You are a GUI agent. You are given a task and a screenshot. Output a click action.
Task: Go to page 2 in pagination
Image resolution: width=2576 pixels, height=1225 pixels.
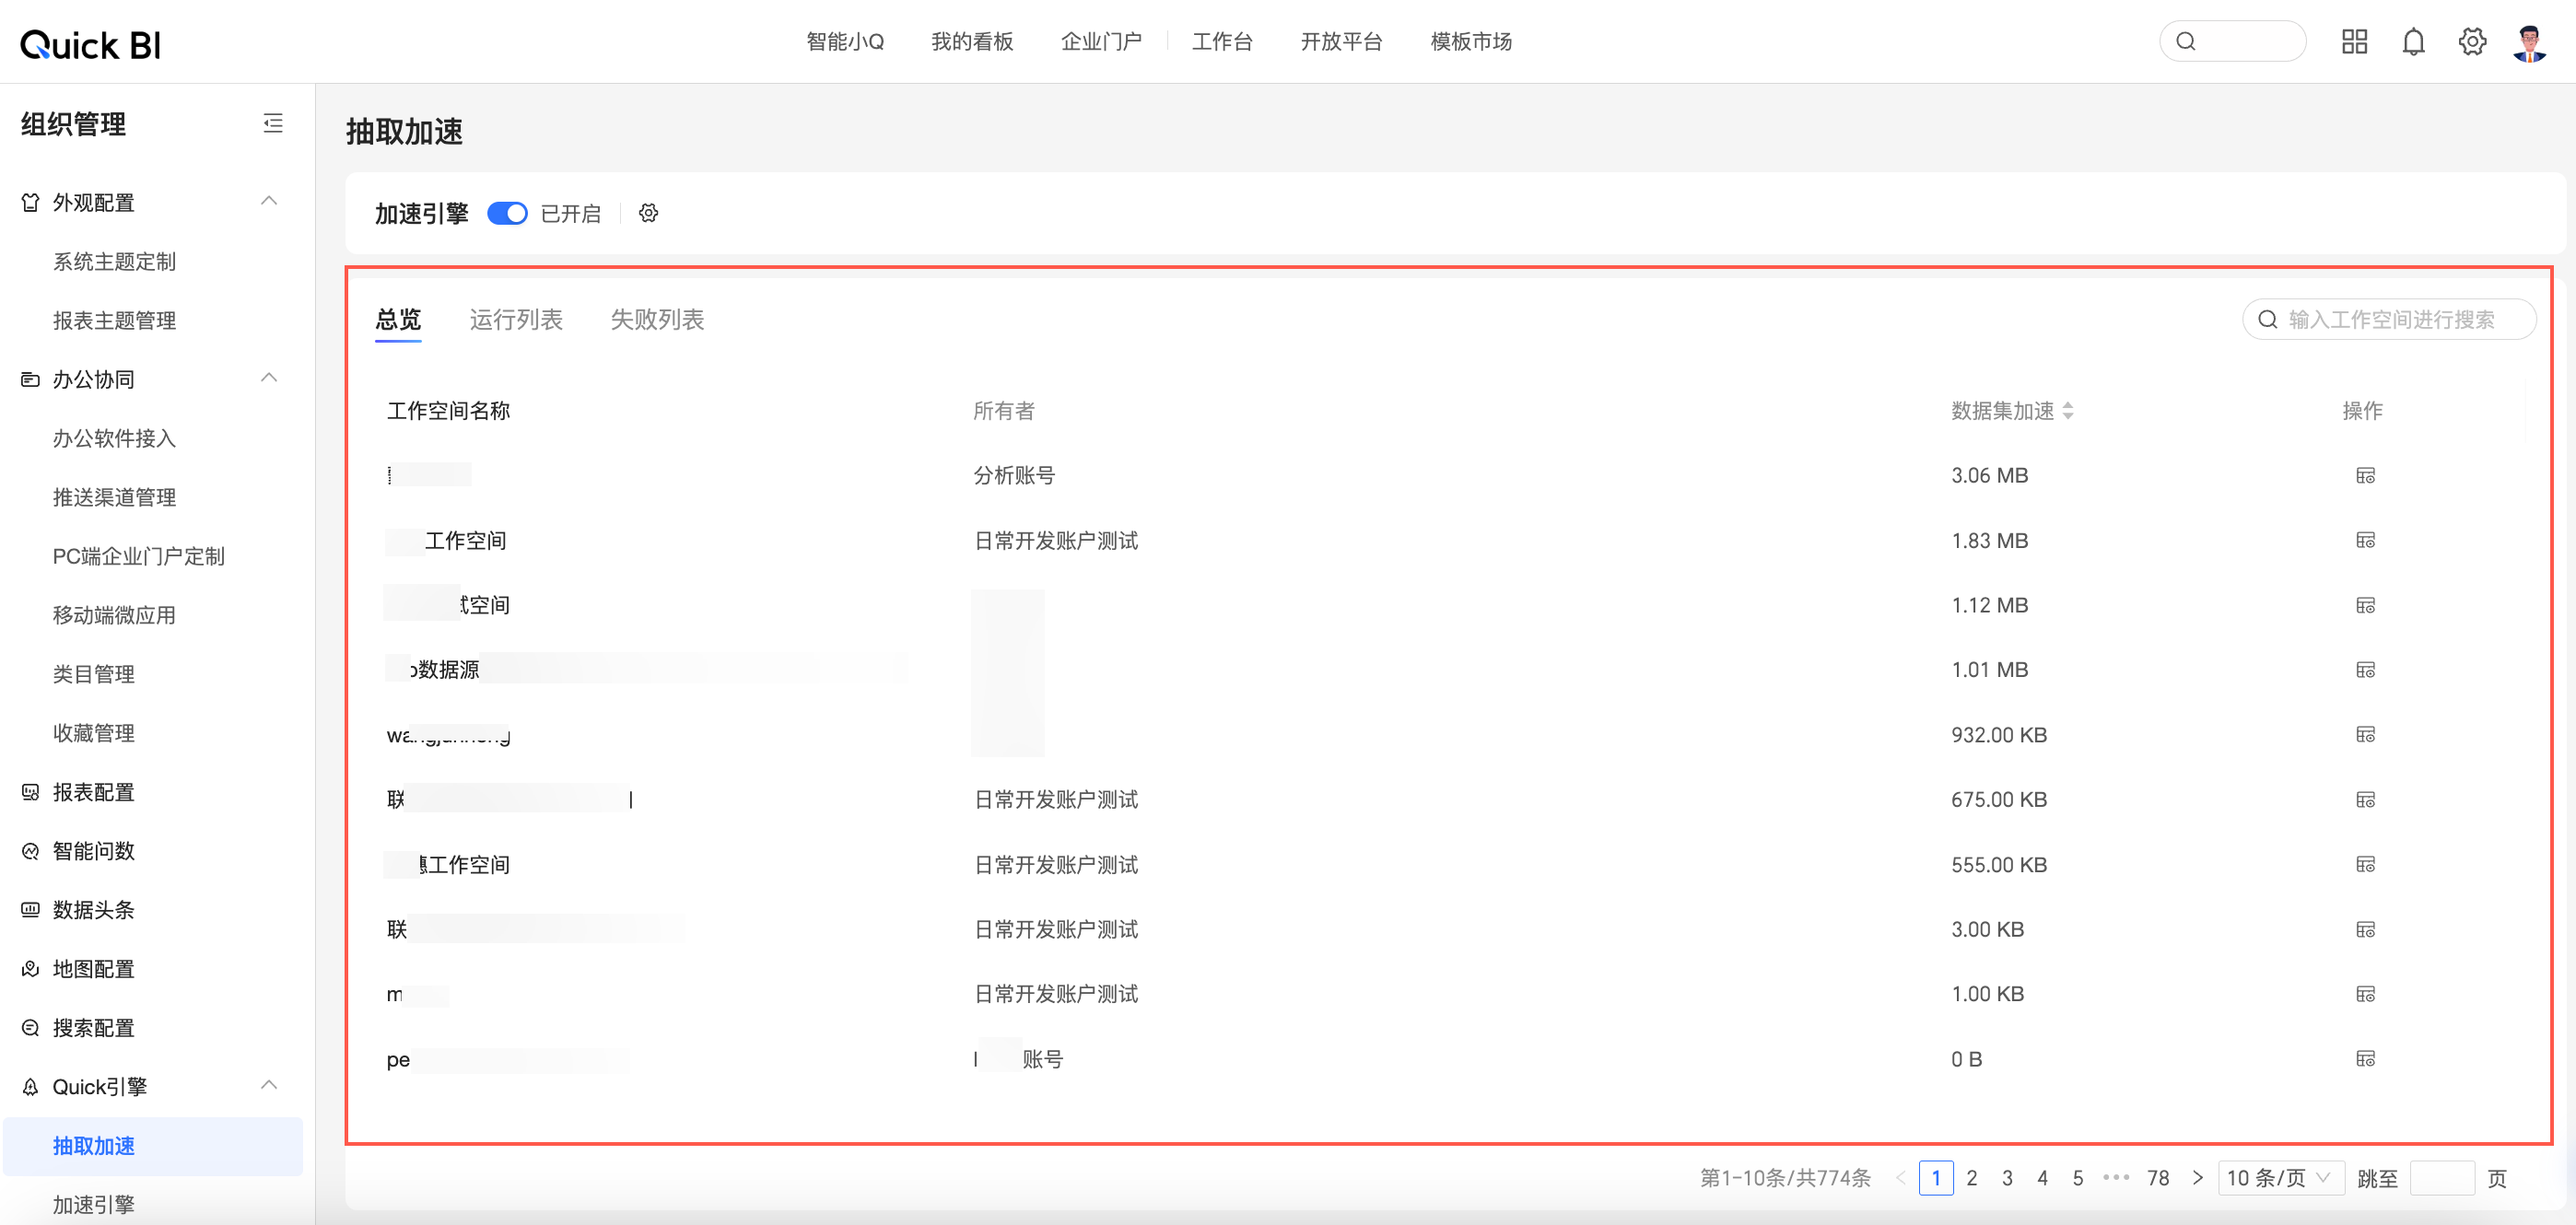[1971, 1178]
